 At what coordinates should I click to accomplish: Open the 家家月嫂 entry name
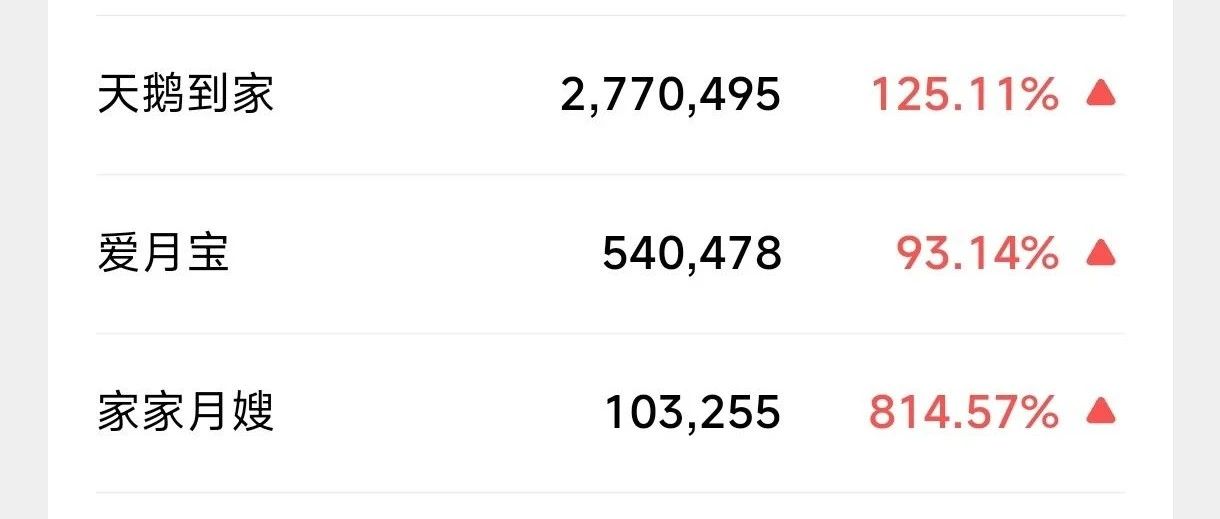186,412
